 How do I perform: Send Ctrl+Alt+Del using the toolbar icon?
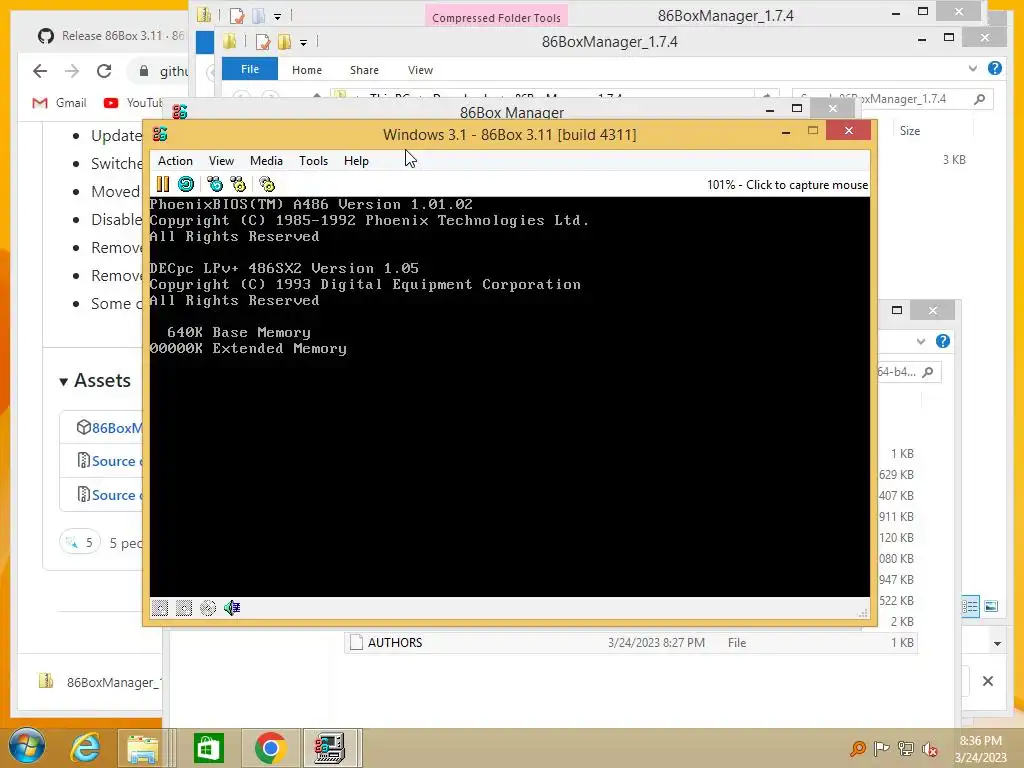coord(215,184)
